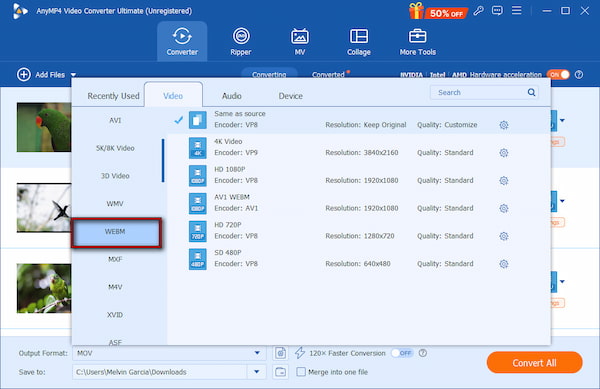Open the hamburger menu
600x389 pixels.
tap(517, 10)
